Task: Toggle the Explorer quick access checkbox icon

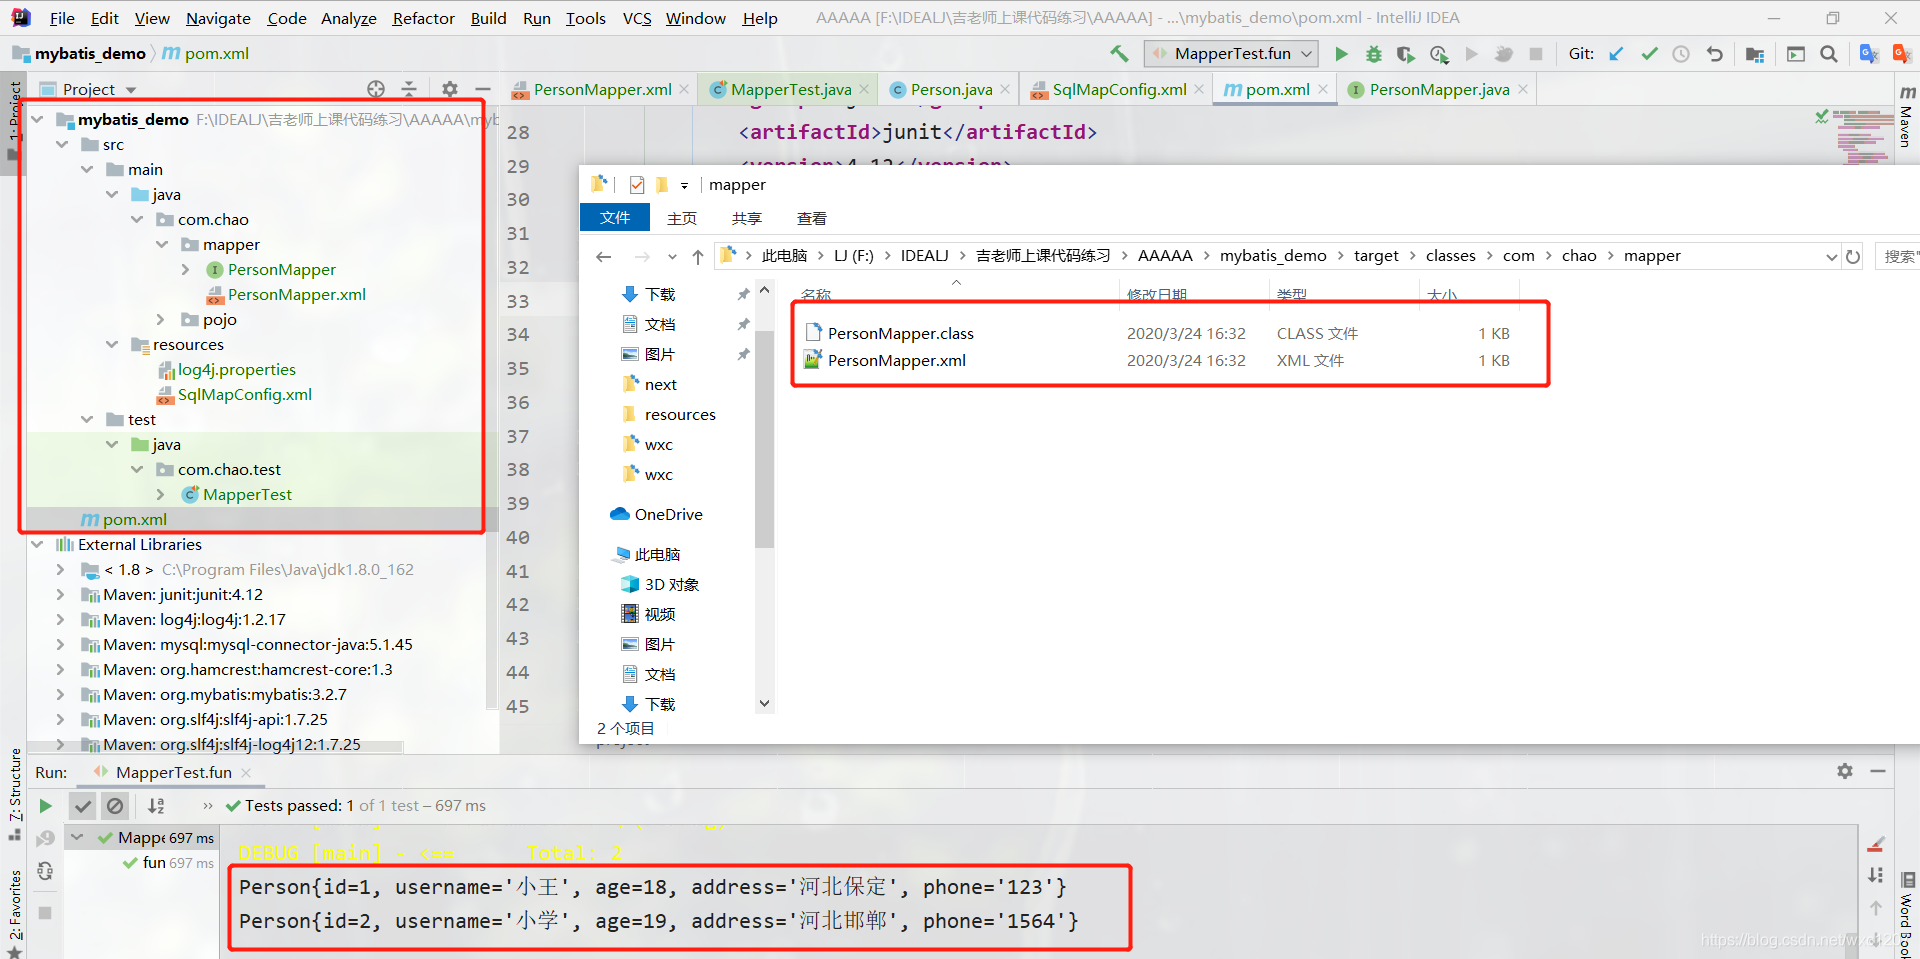Action: click(637, 185)
